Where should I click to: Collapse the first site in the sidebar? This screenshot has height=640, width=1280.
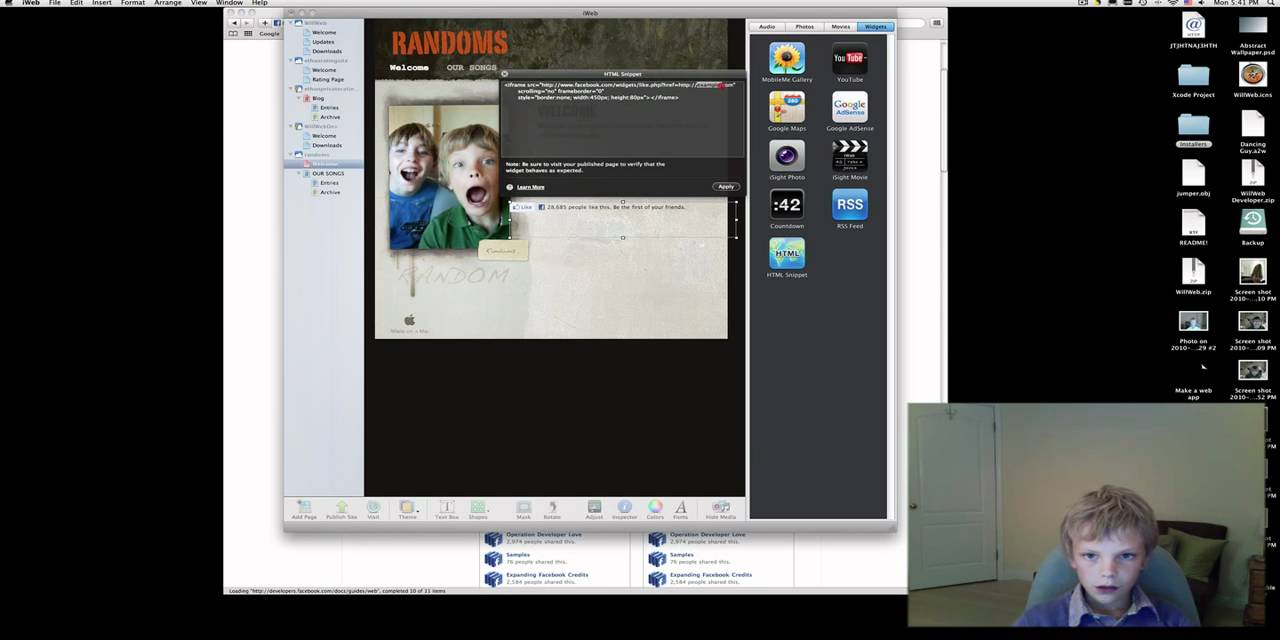click(291, 22)
